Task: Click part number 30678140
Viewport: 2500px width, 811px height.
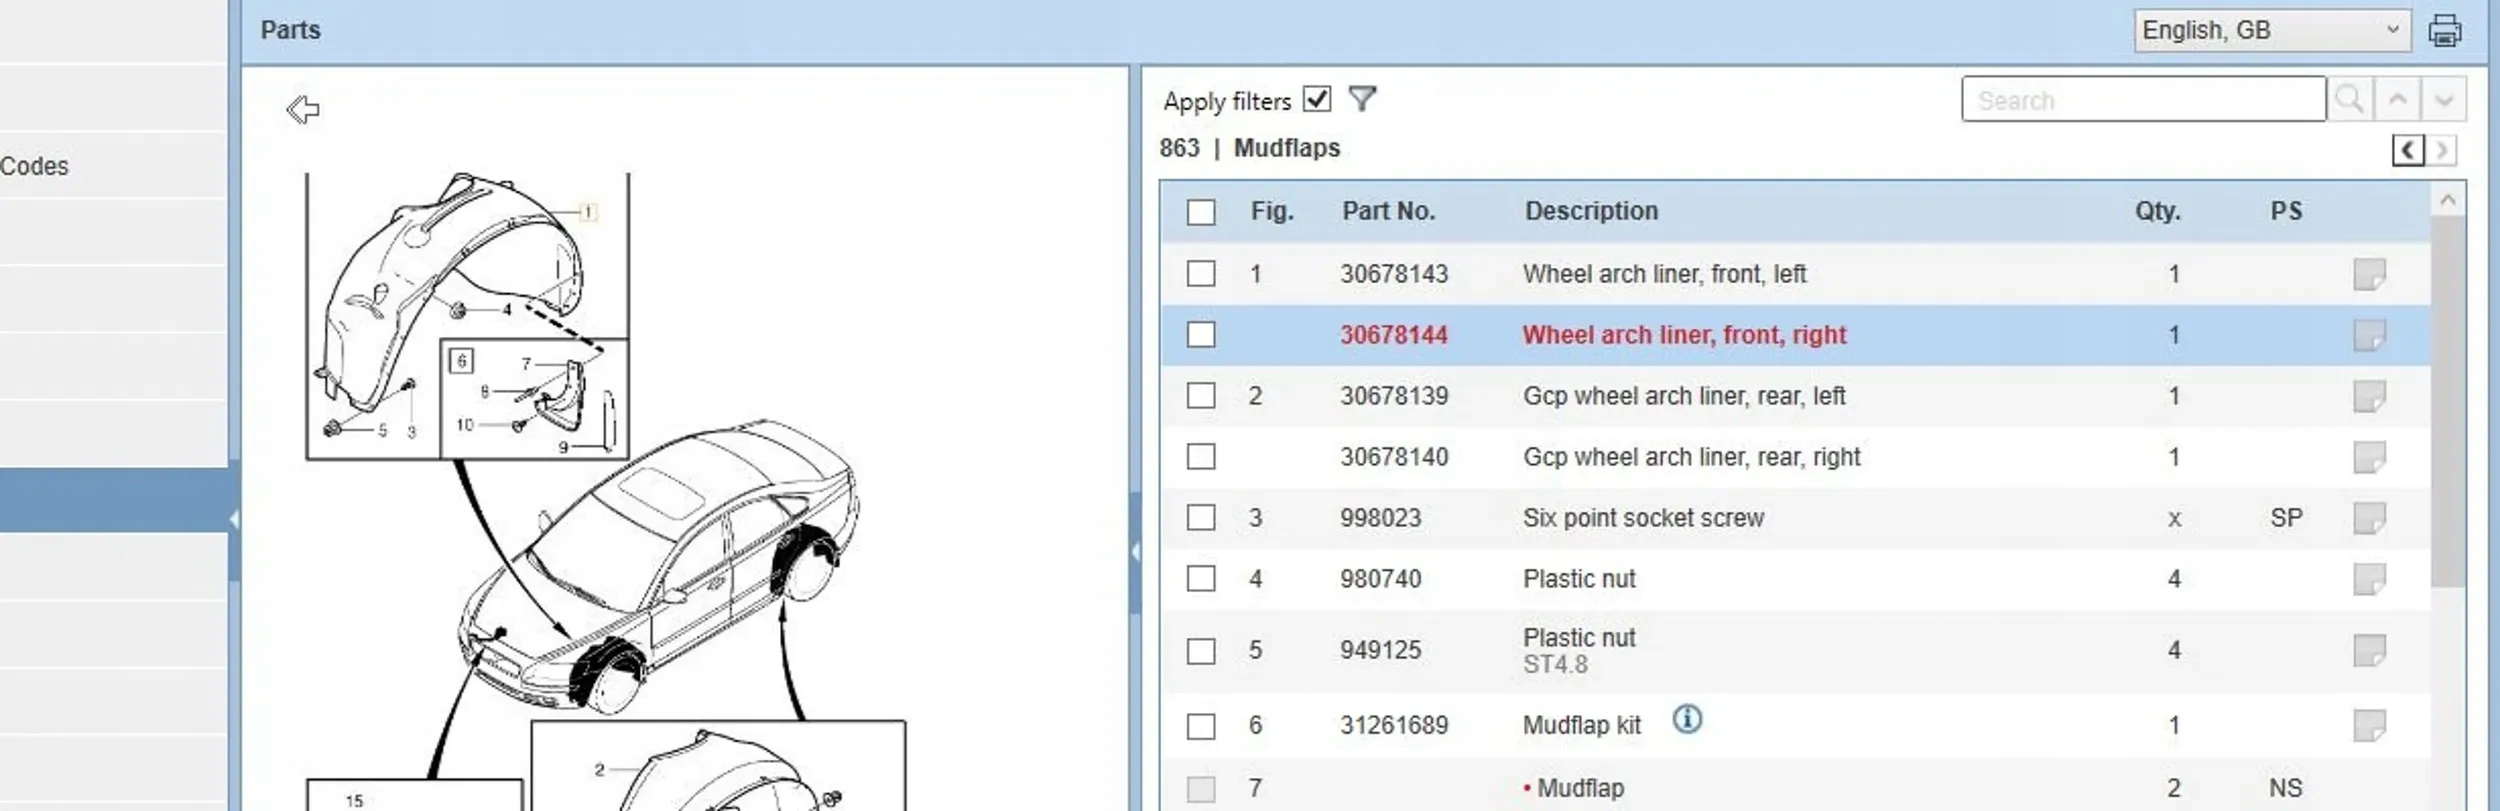Action: tap(1394, 457)
